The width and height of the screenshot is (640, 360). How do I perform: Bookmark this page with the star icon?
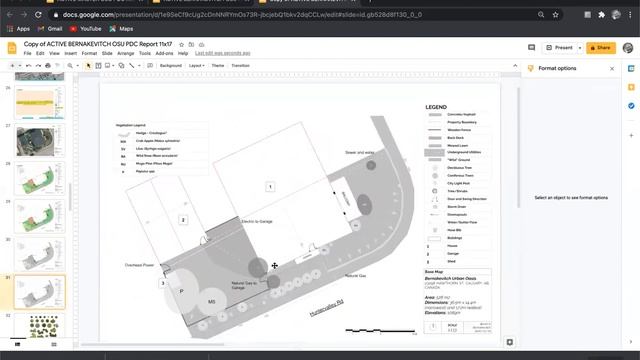coord(556,15)
